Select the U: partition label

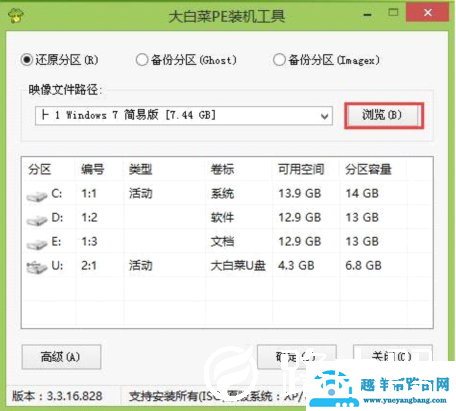point(57,265)
